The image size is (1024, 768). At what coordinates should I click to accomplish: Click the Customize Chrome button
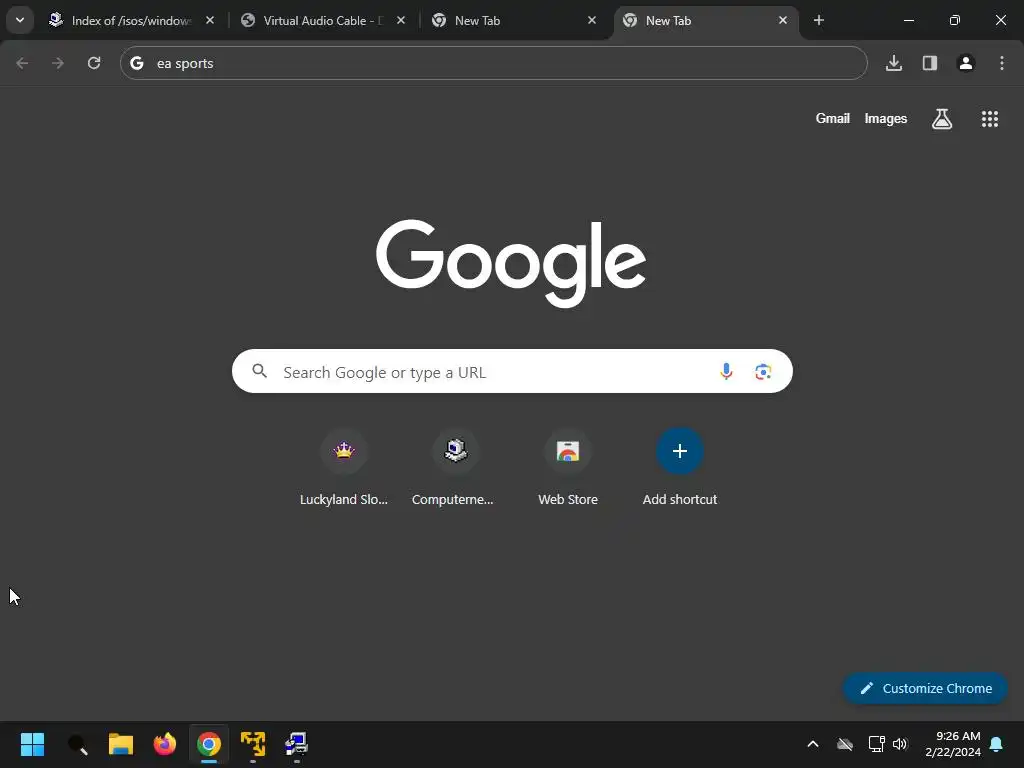(925, 688)
